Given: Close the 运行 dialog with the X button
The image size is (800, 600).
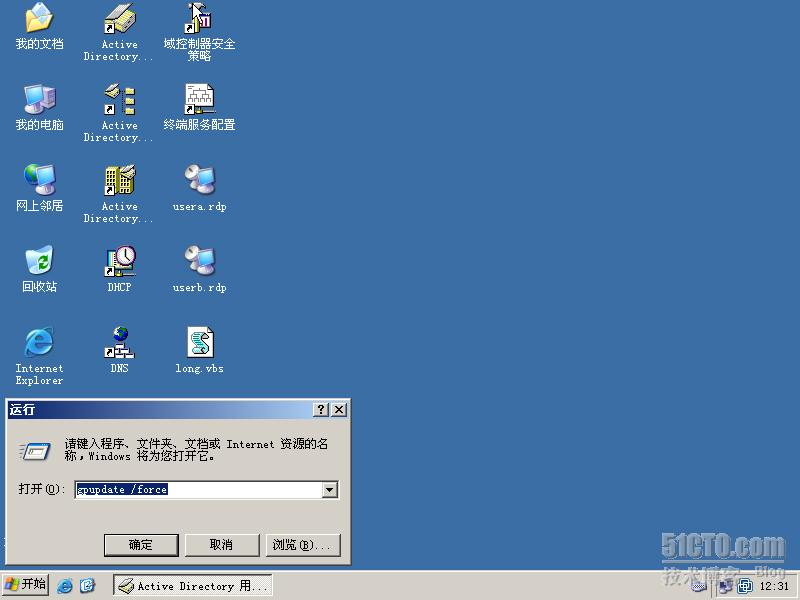Looking at the screenshot, I should point(339,410).
